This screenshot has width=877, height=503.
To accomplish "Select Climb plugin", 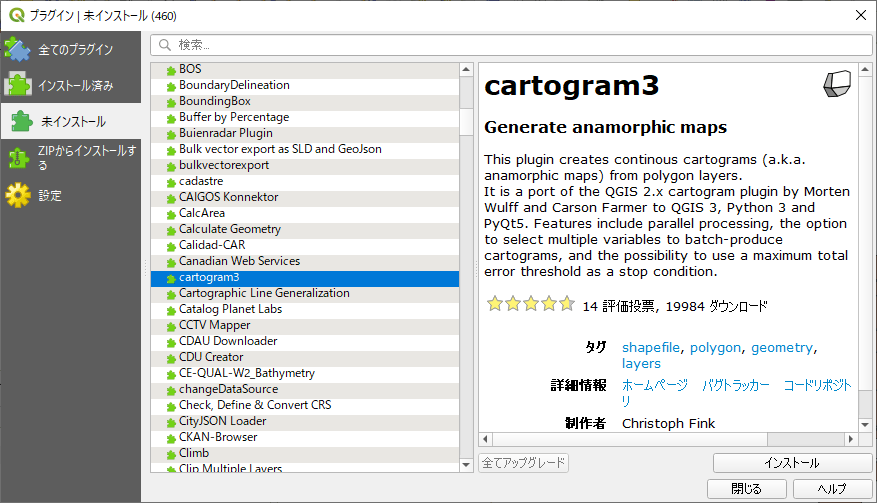I will [305, 453].
